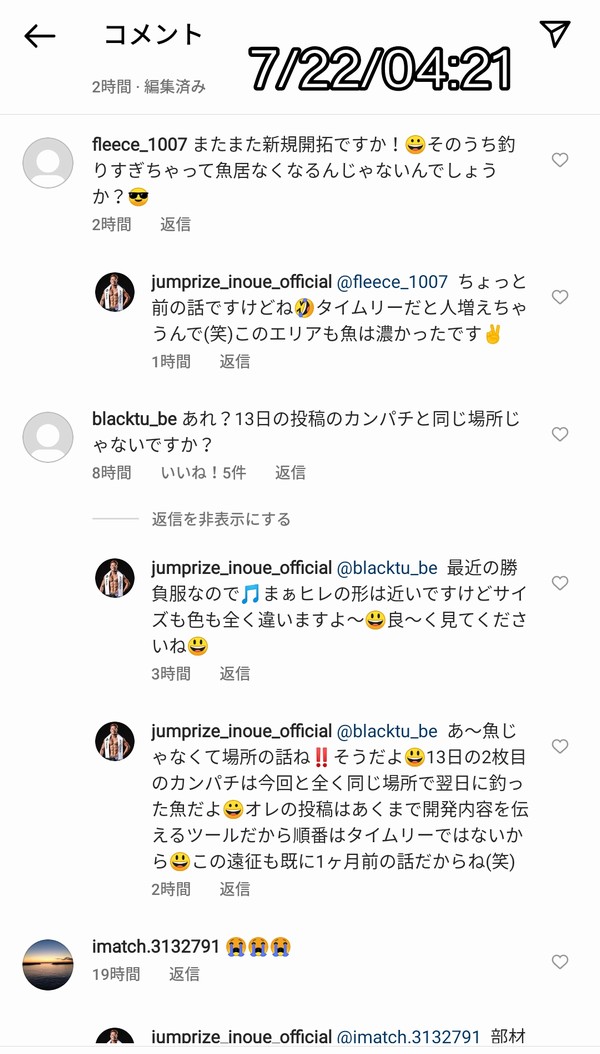Tap the back arrow icon
The image size is (600, 1054).
point(39,37)
